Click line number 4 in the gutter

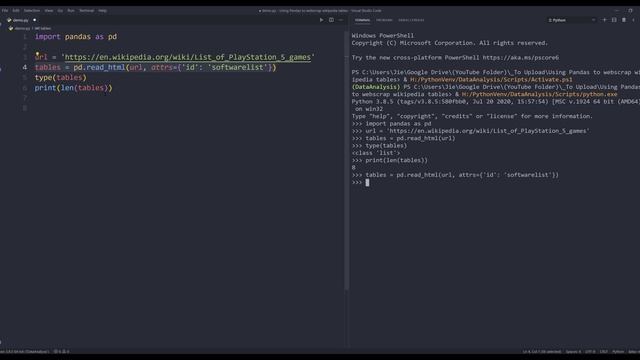pyautogui.click(x=25, y=67)
